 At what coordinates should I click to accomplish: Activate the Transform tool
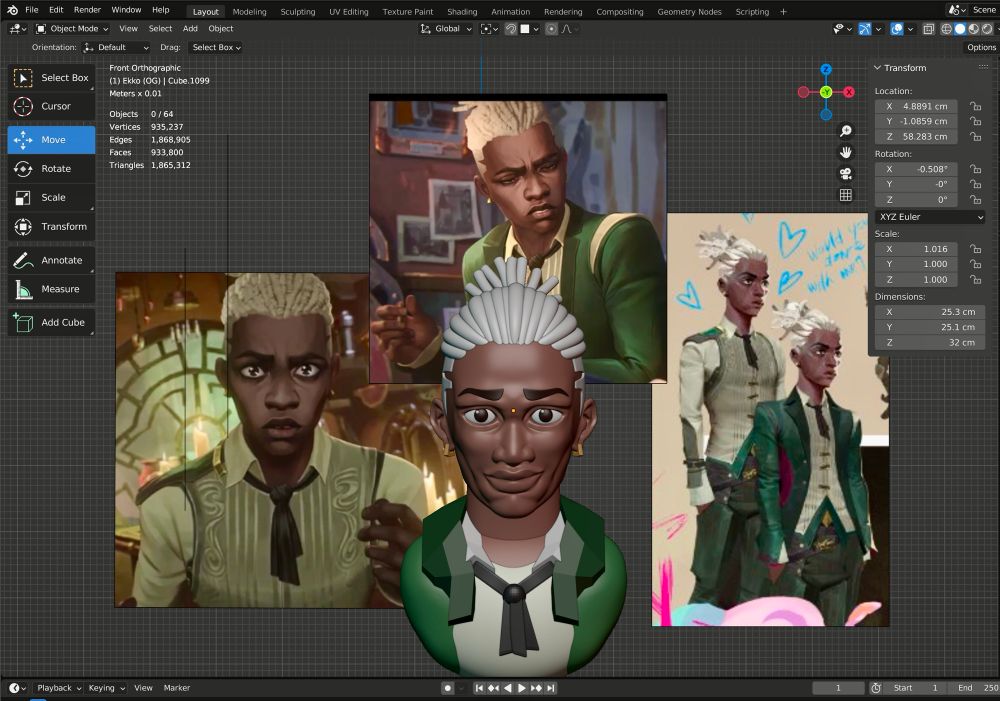[x=51, y=226]
